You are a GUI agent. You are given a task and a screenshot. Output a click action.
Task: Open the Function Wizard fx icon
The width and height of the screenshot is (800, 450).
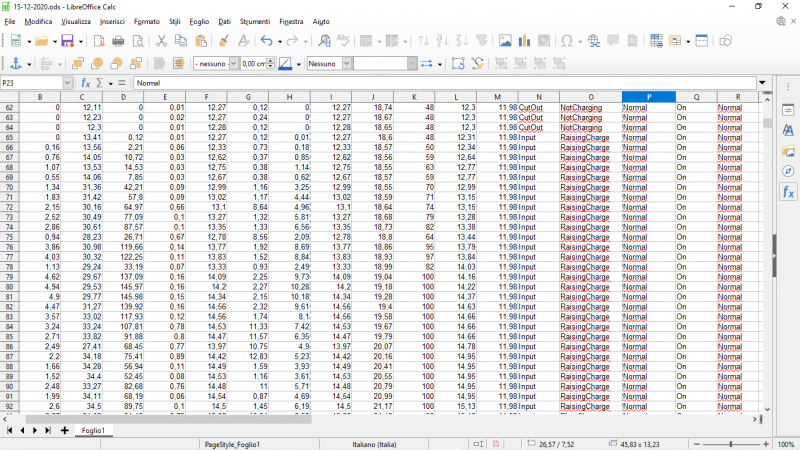coord(86,83)
